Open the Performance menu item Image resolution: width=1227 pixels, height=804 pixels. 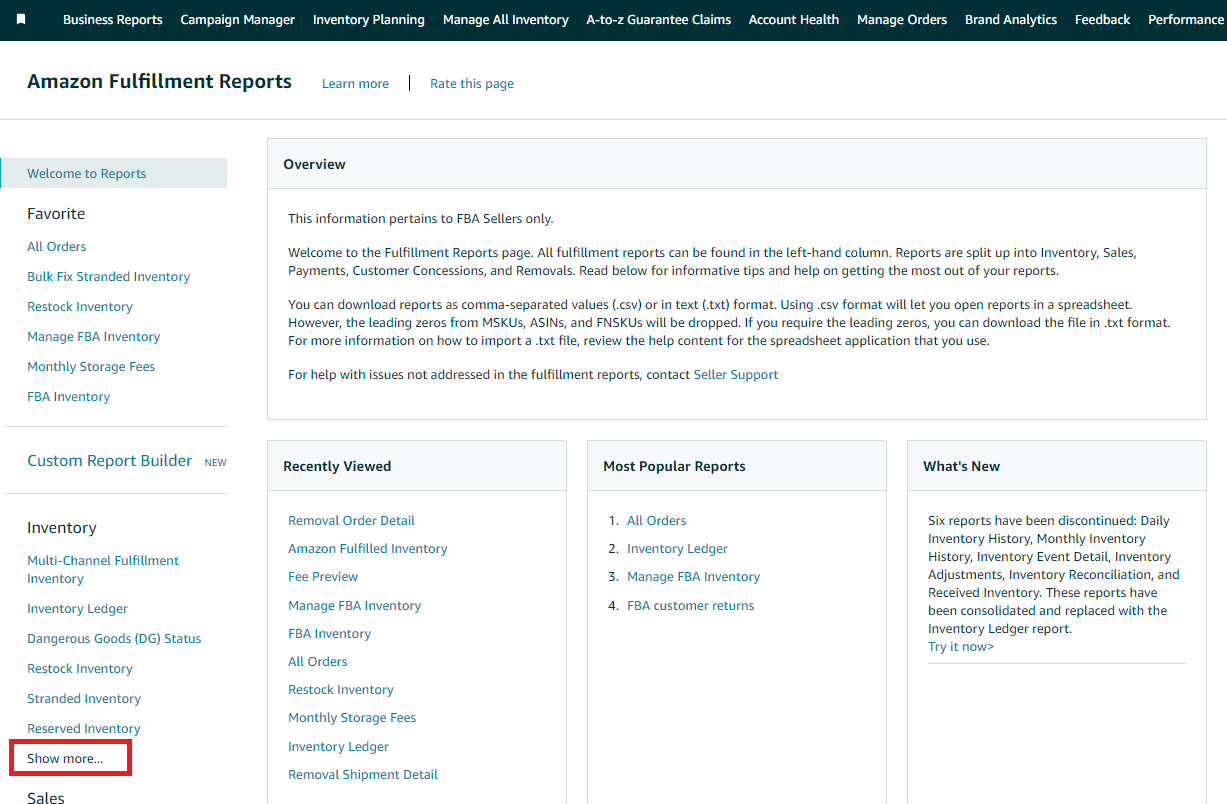(x=1187, y=19)
